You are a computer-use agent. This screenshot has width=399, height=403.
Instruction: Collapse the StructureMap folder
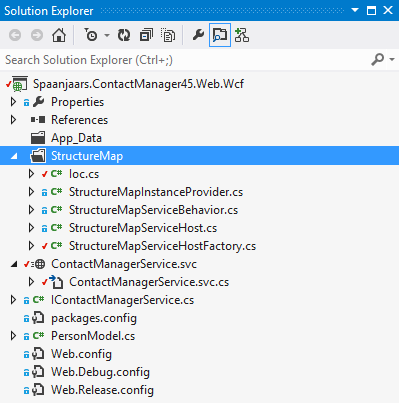[14, 156]
